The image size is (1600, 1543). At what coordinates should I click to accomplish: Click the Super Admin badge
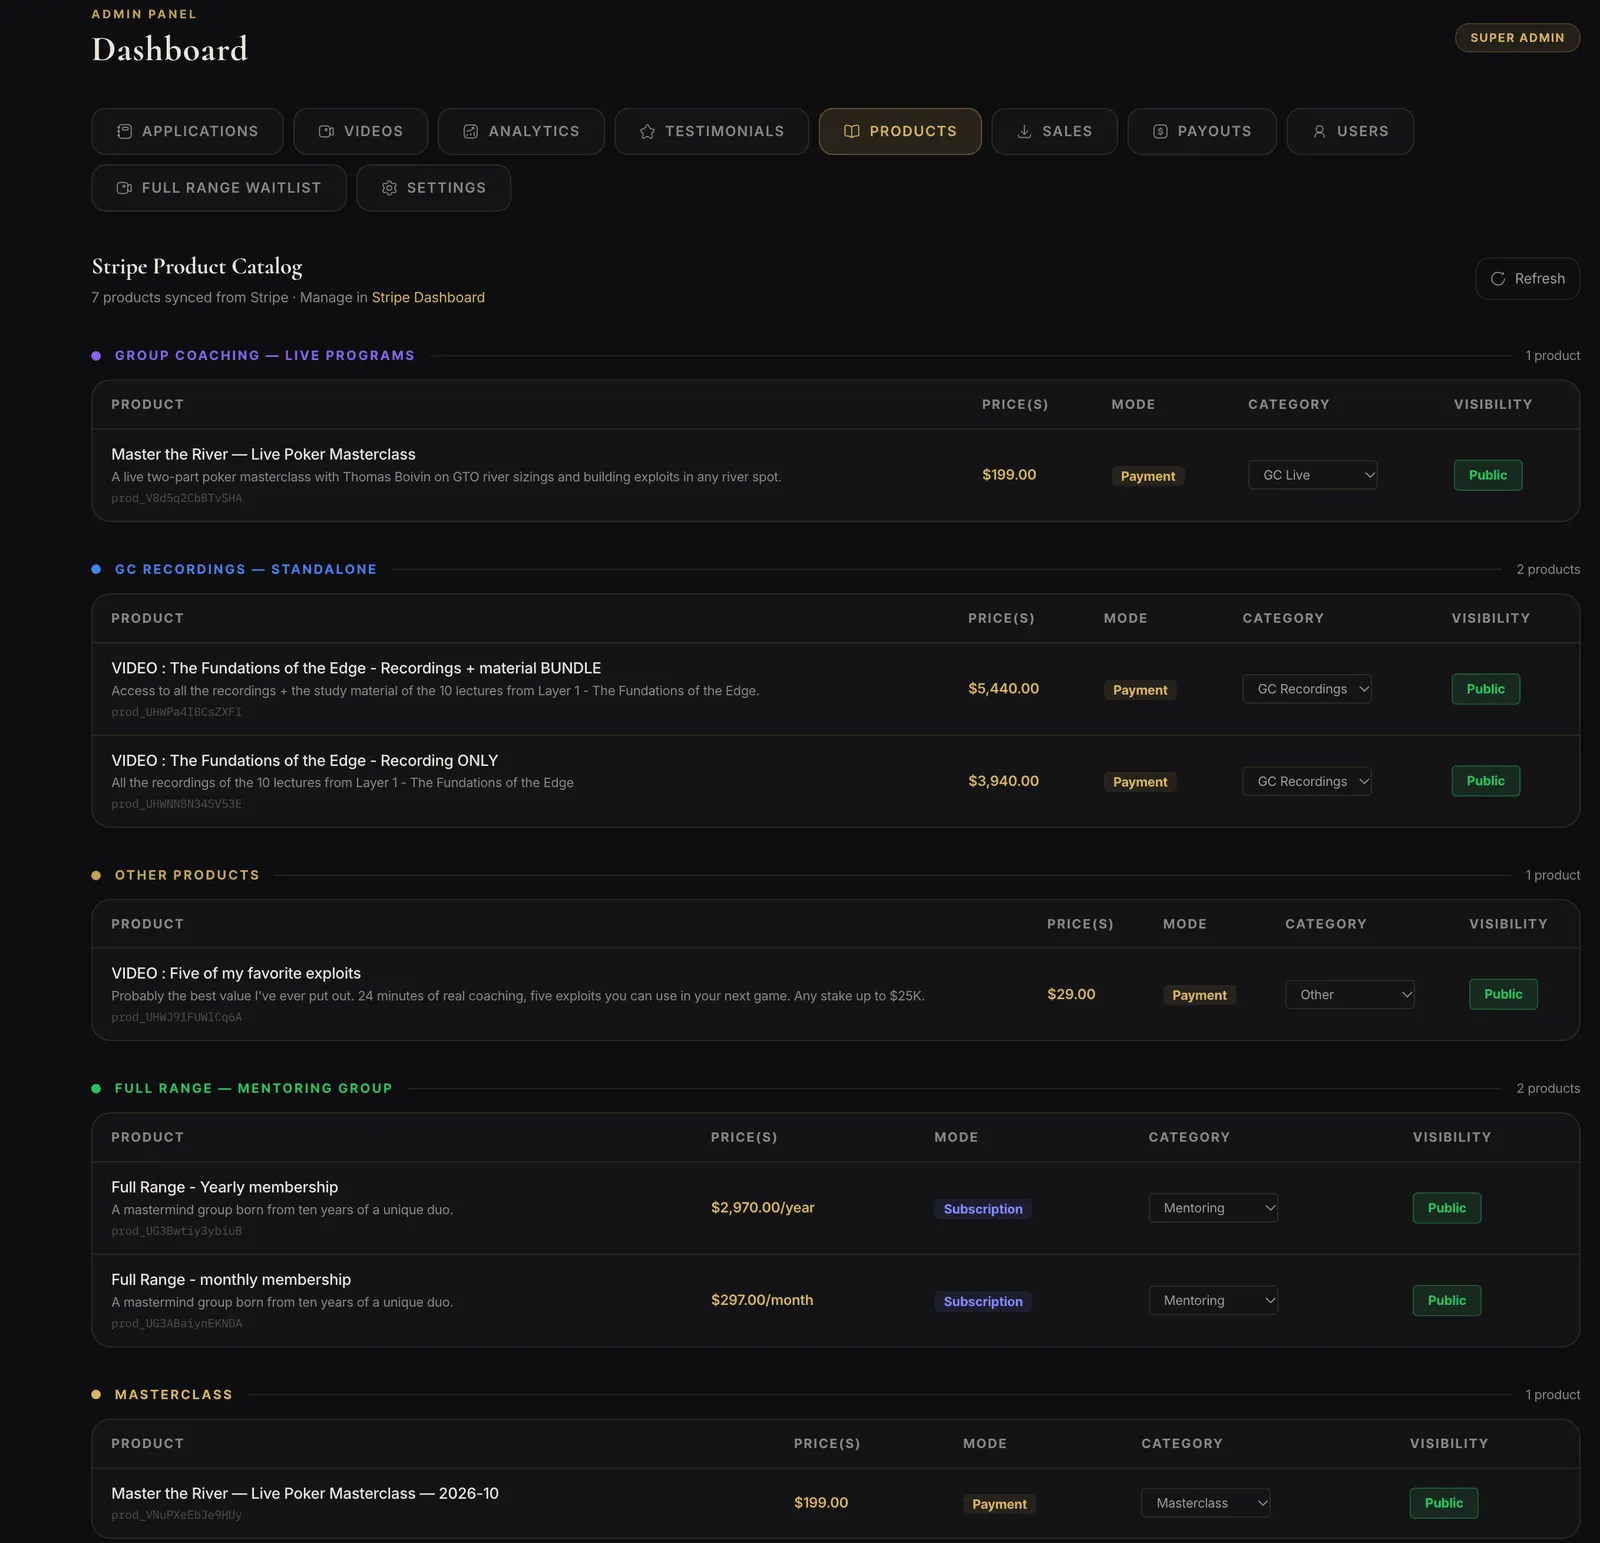pyautogui.click(x=1517, y=38)
